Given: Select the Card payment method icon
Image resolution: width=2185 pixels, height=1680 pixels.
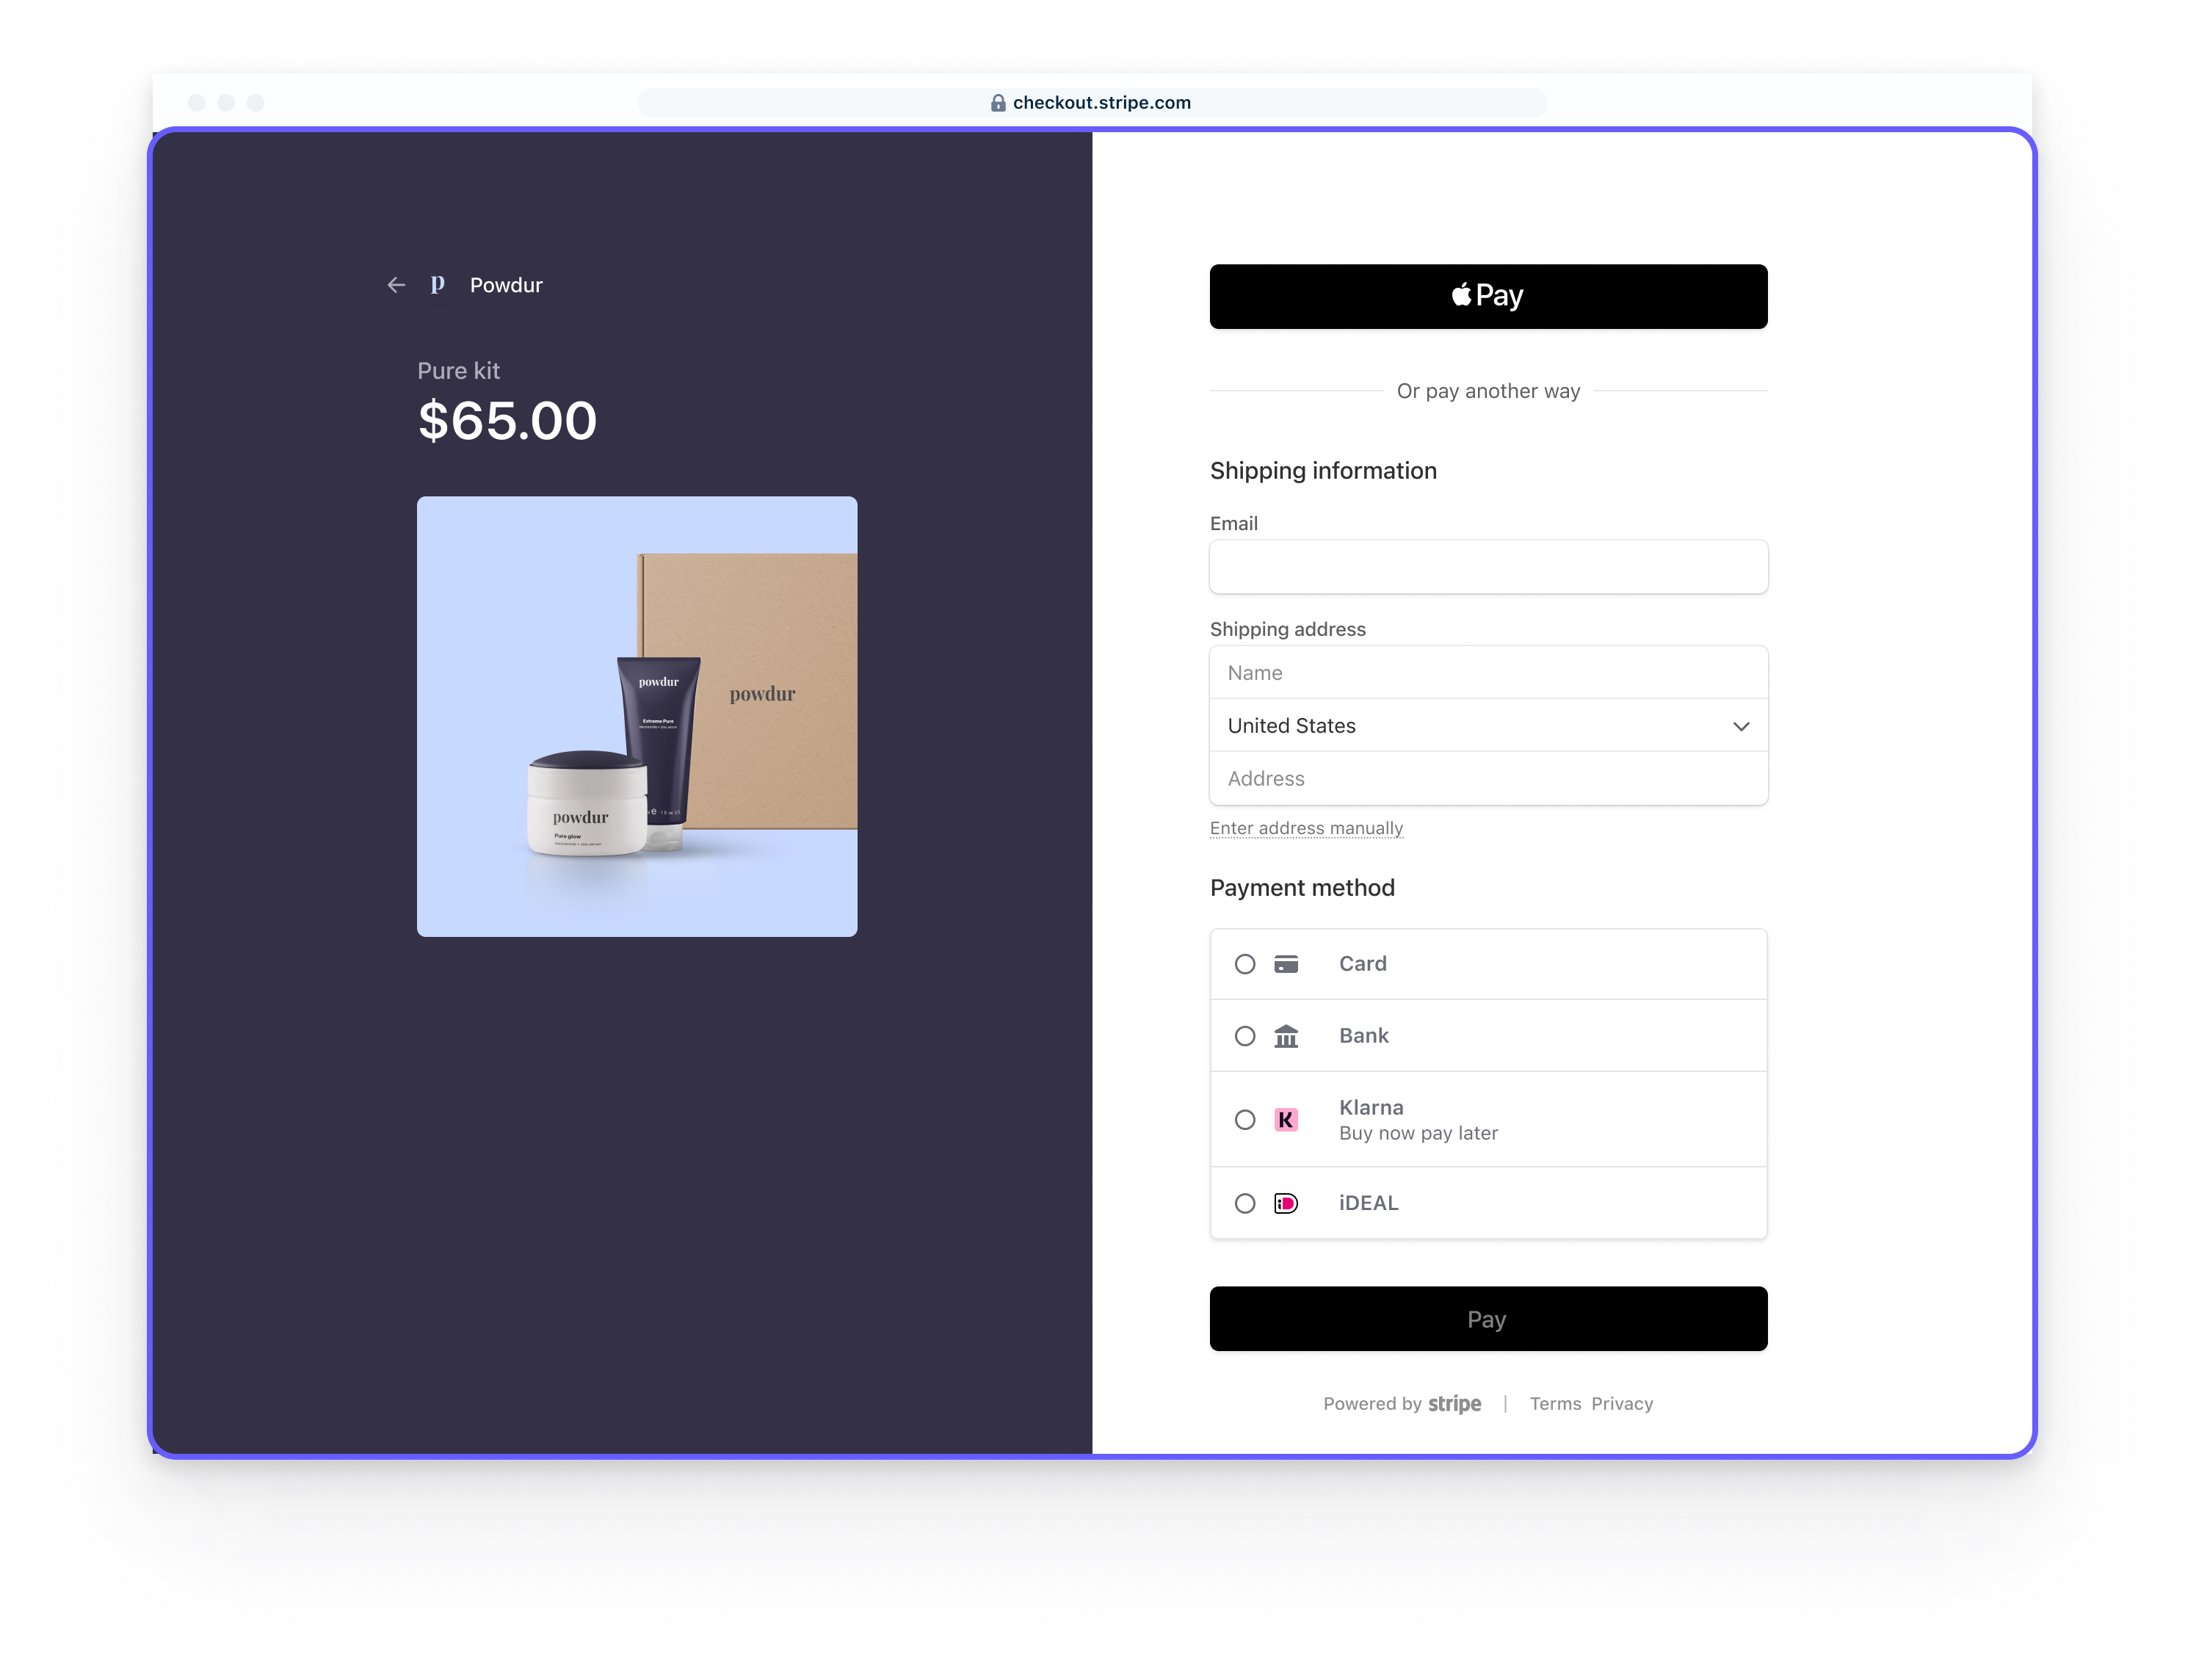Looking at the screenshot, I should click(x=1286, y=963).
